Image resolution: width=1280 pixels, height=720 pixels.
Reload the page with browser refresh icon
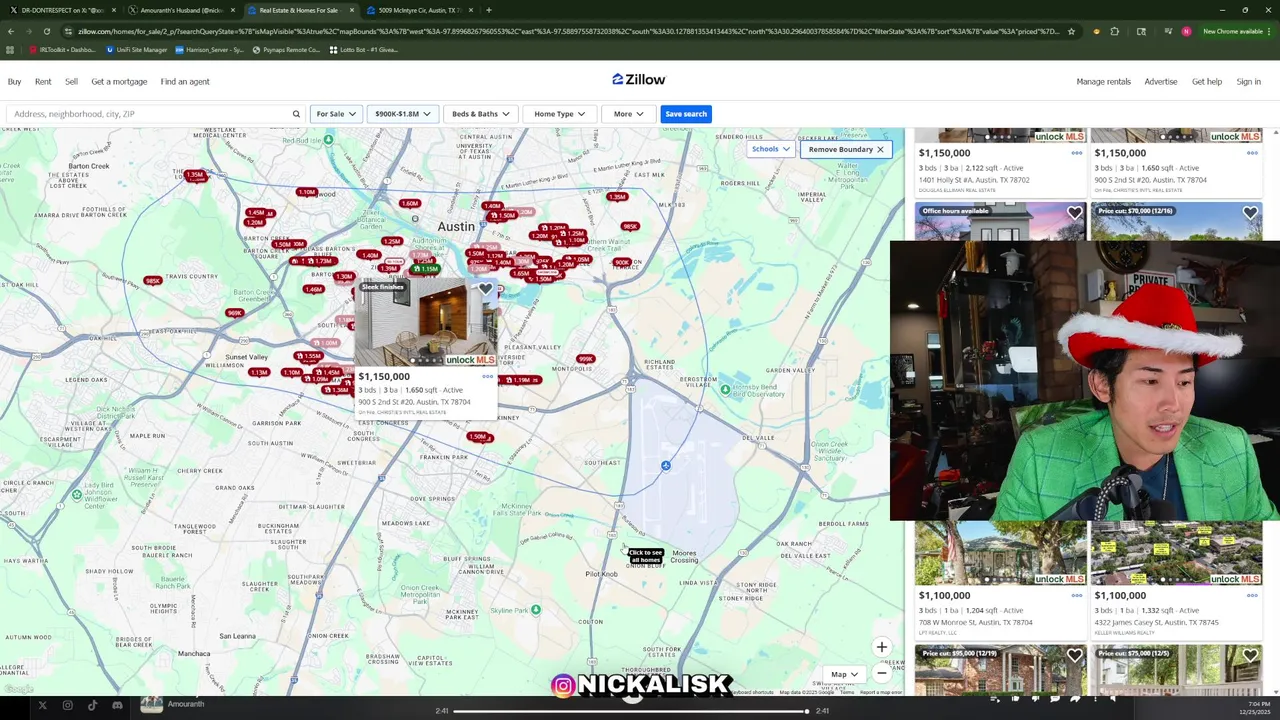click(x=46, y=31)
